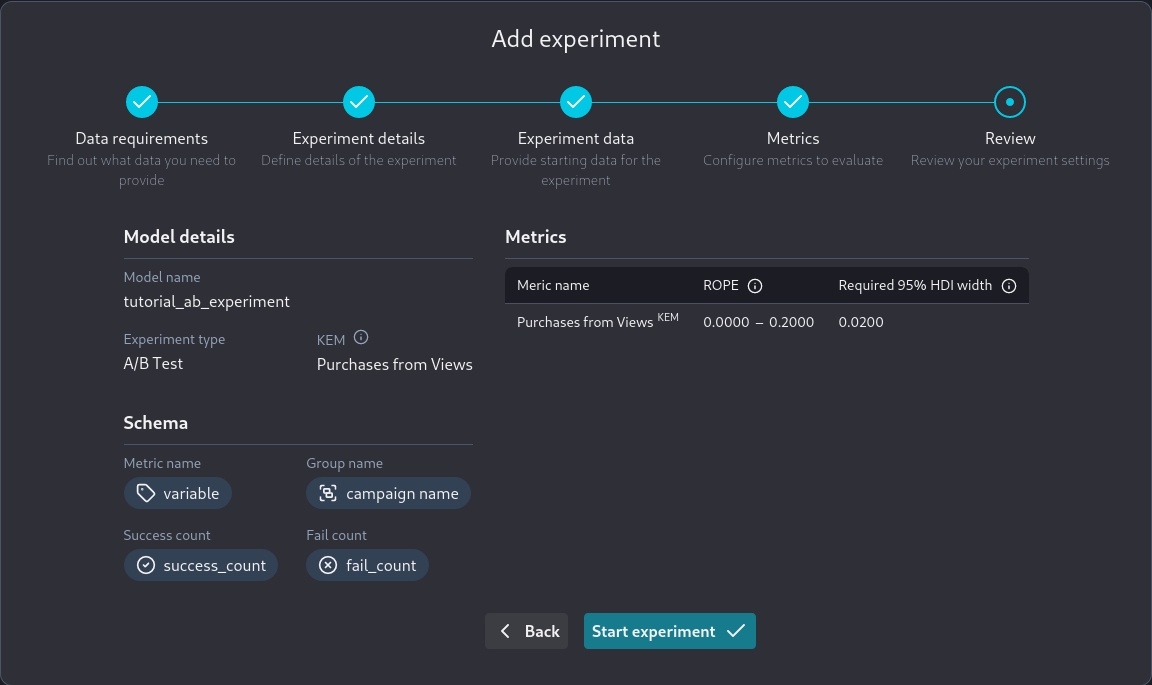The height and width of the screenshot is (685, 1152).
Task: Click the Experiment details step checkmark circle
Action: pyautogui.click(x=359, y=102)
